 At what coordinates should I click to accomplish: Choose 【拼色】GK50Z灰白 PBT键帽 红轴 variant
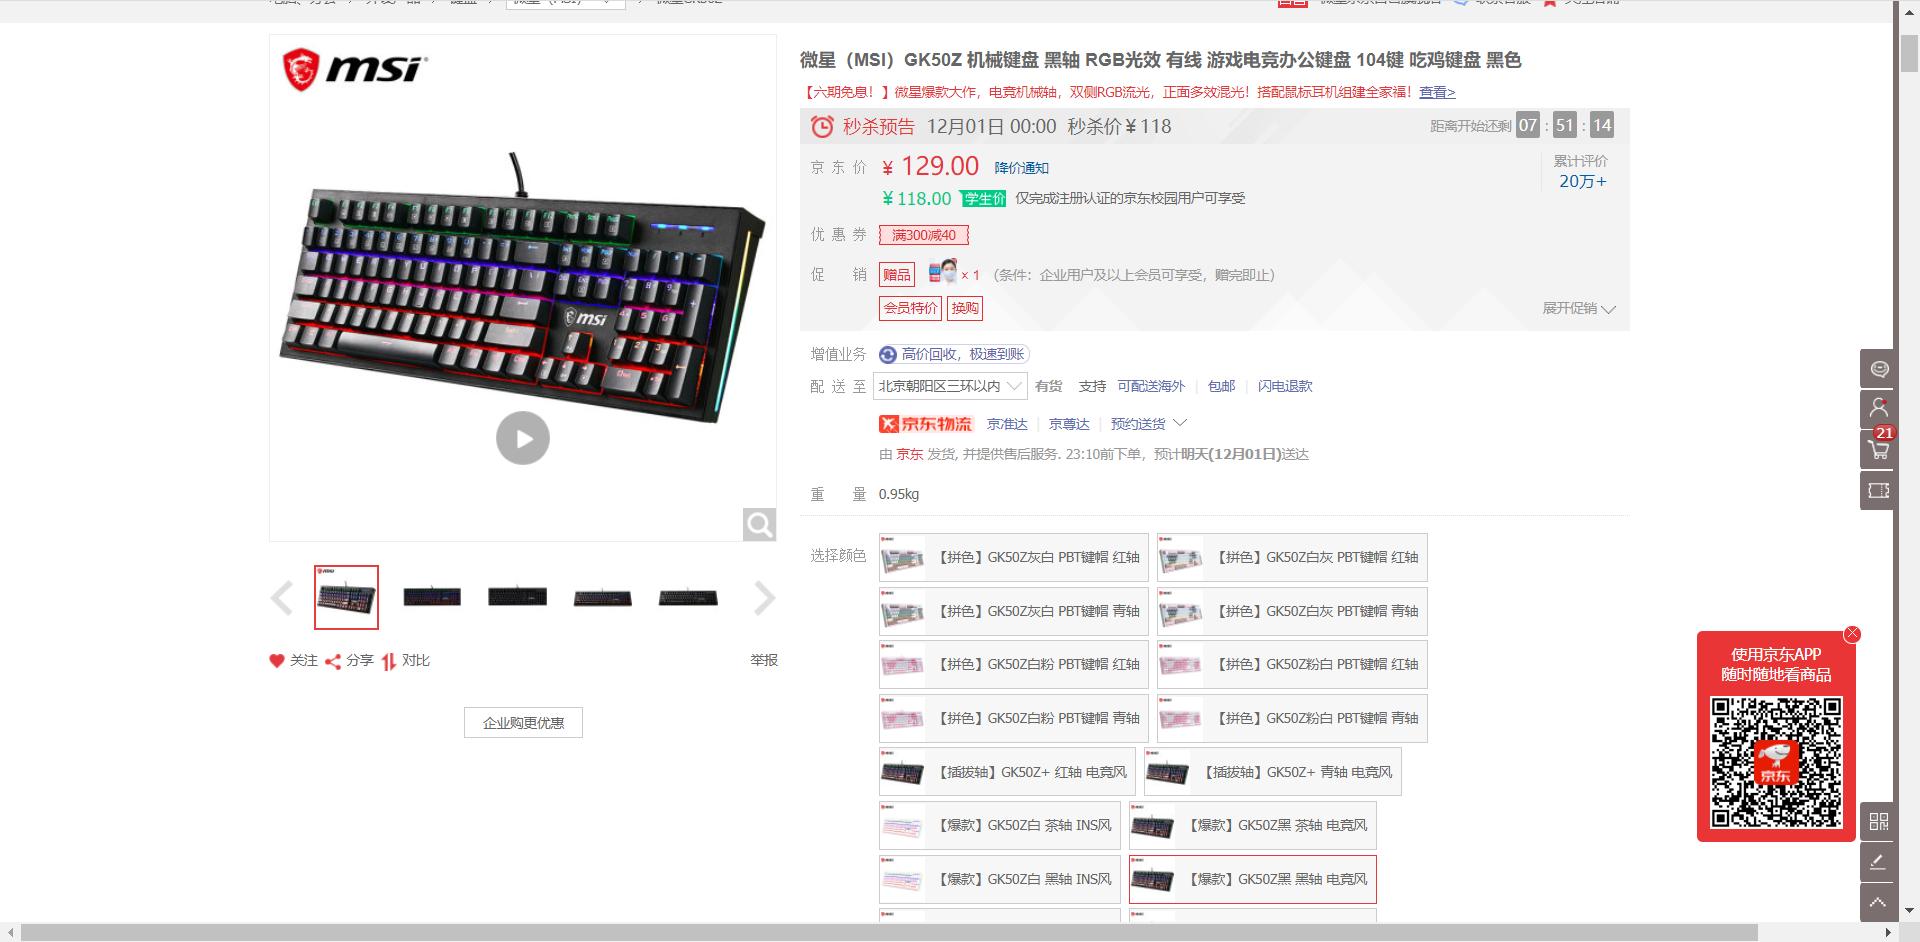click(x=1013, y=558)
